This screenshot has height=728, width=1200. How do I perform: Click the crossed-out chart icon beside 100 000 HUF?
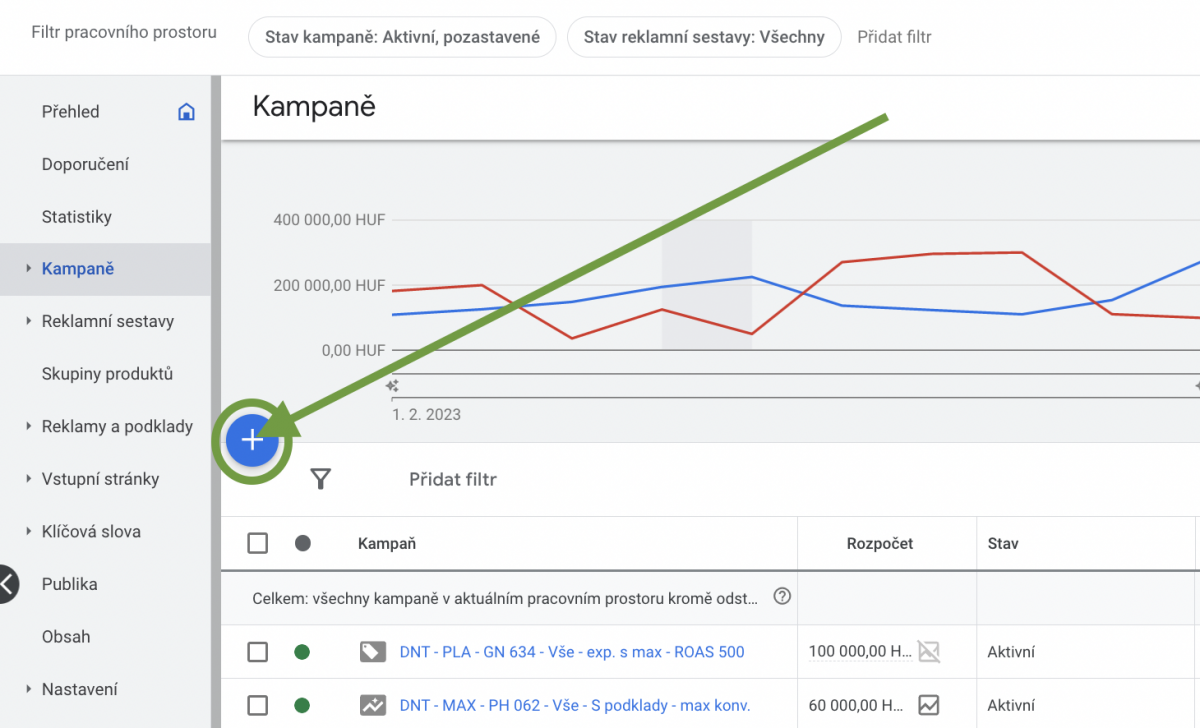(928, 651)
